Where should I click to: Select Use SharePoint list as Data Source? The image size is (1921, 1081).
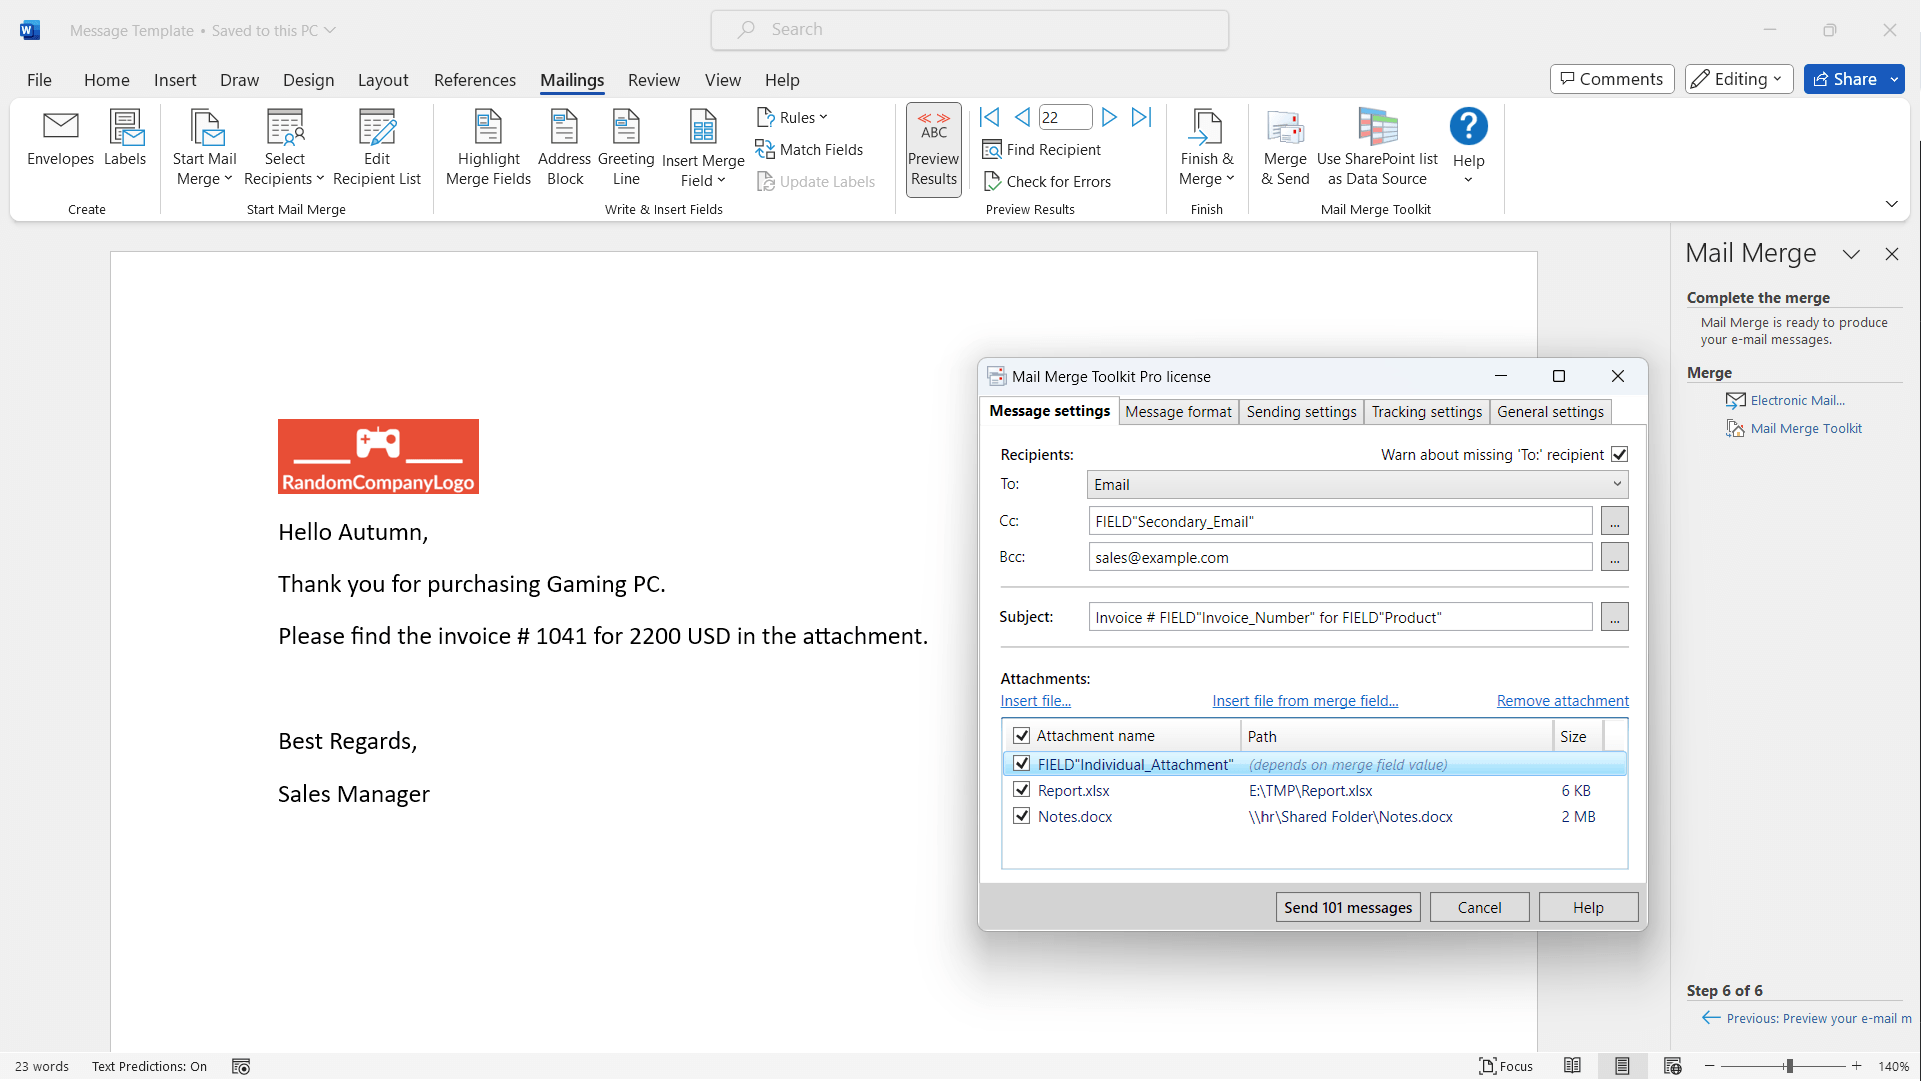(x=1377, y=146)
